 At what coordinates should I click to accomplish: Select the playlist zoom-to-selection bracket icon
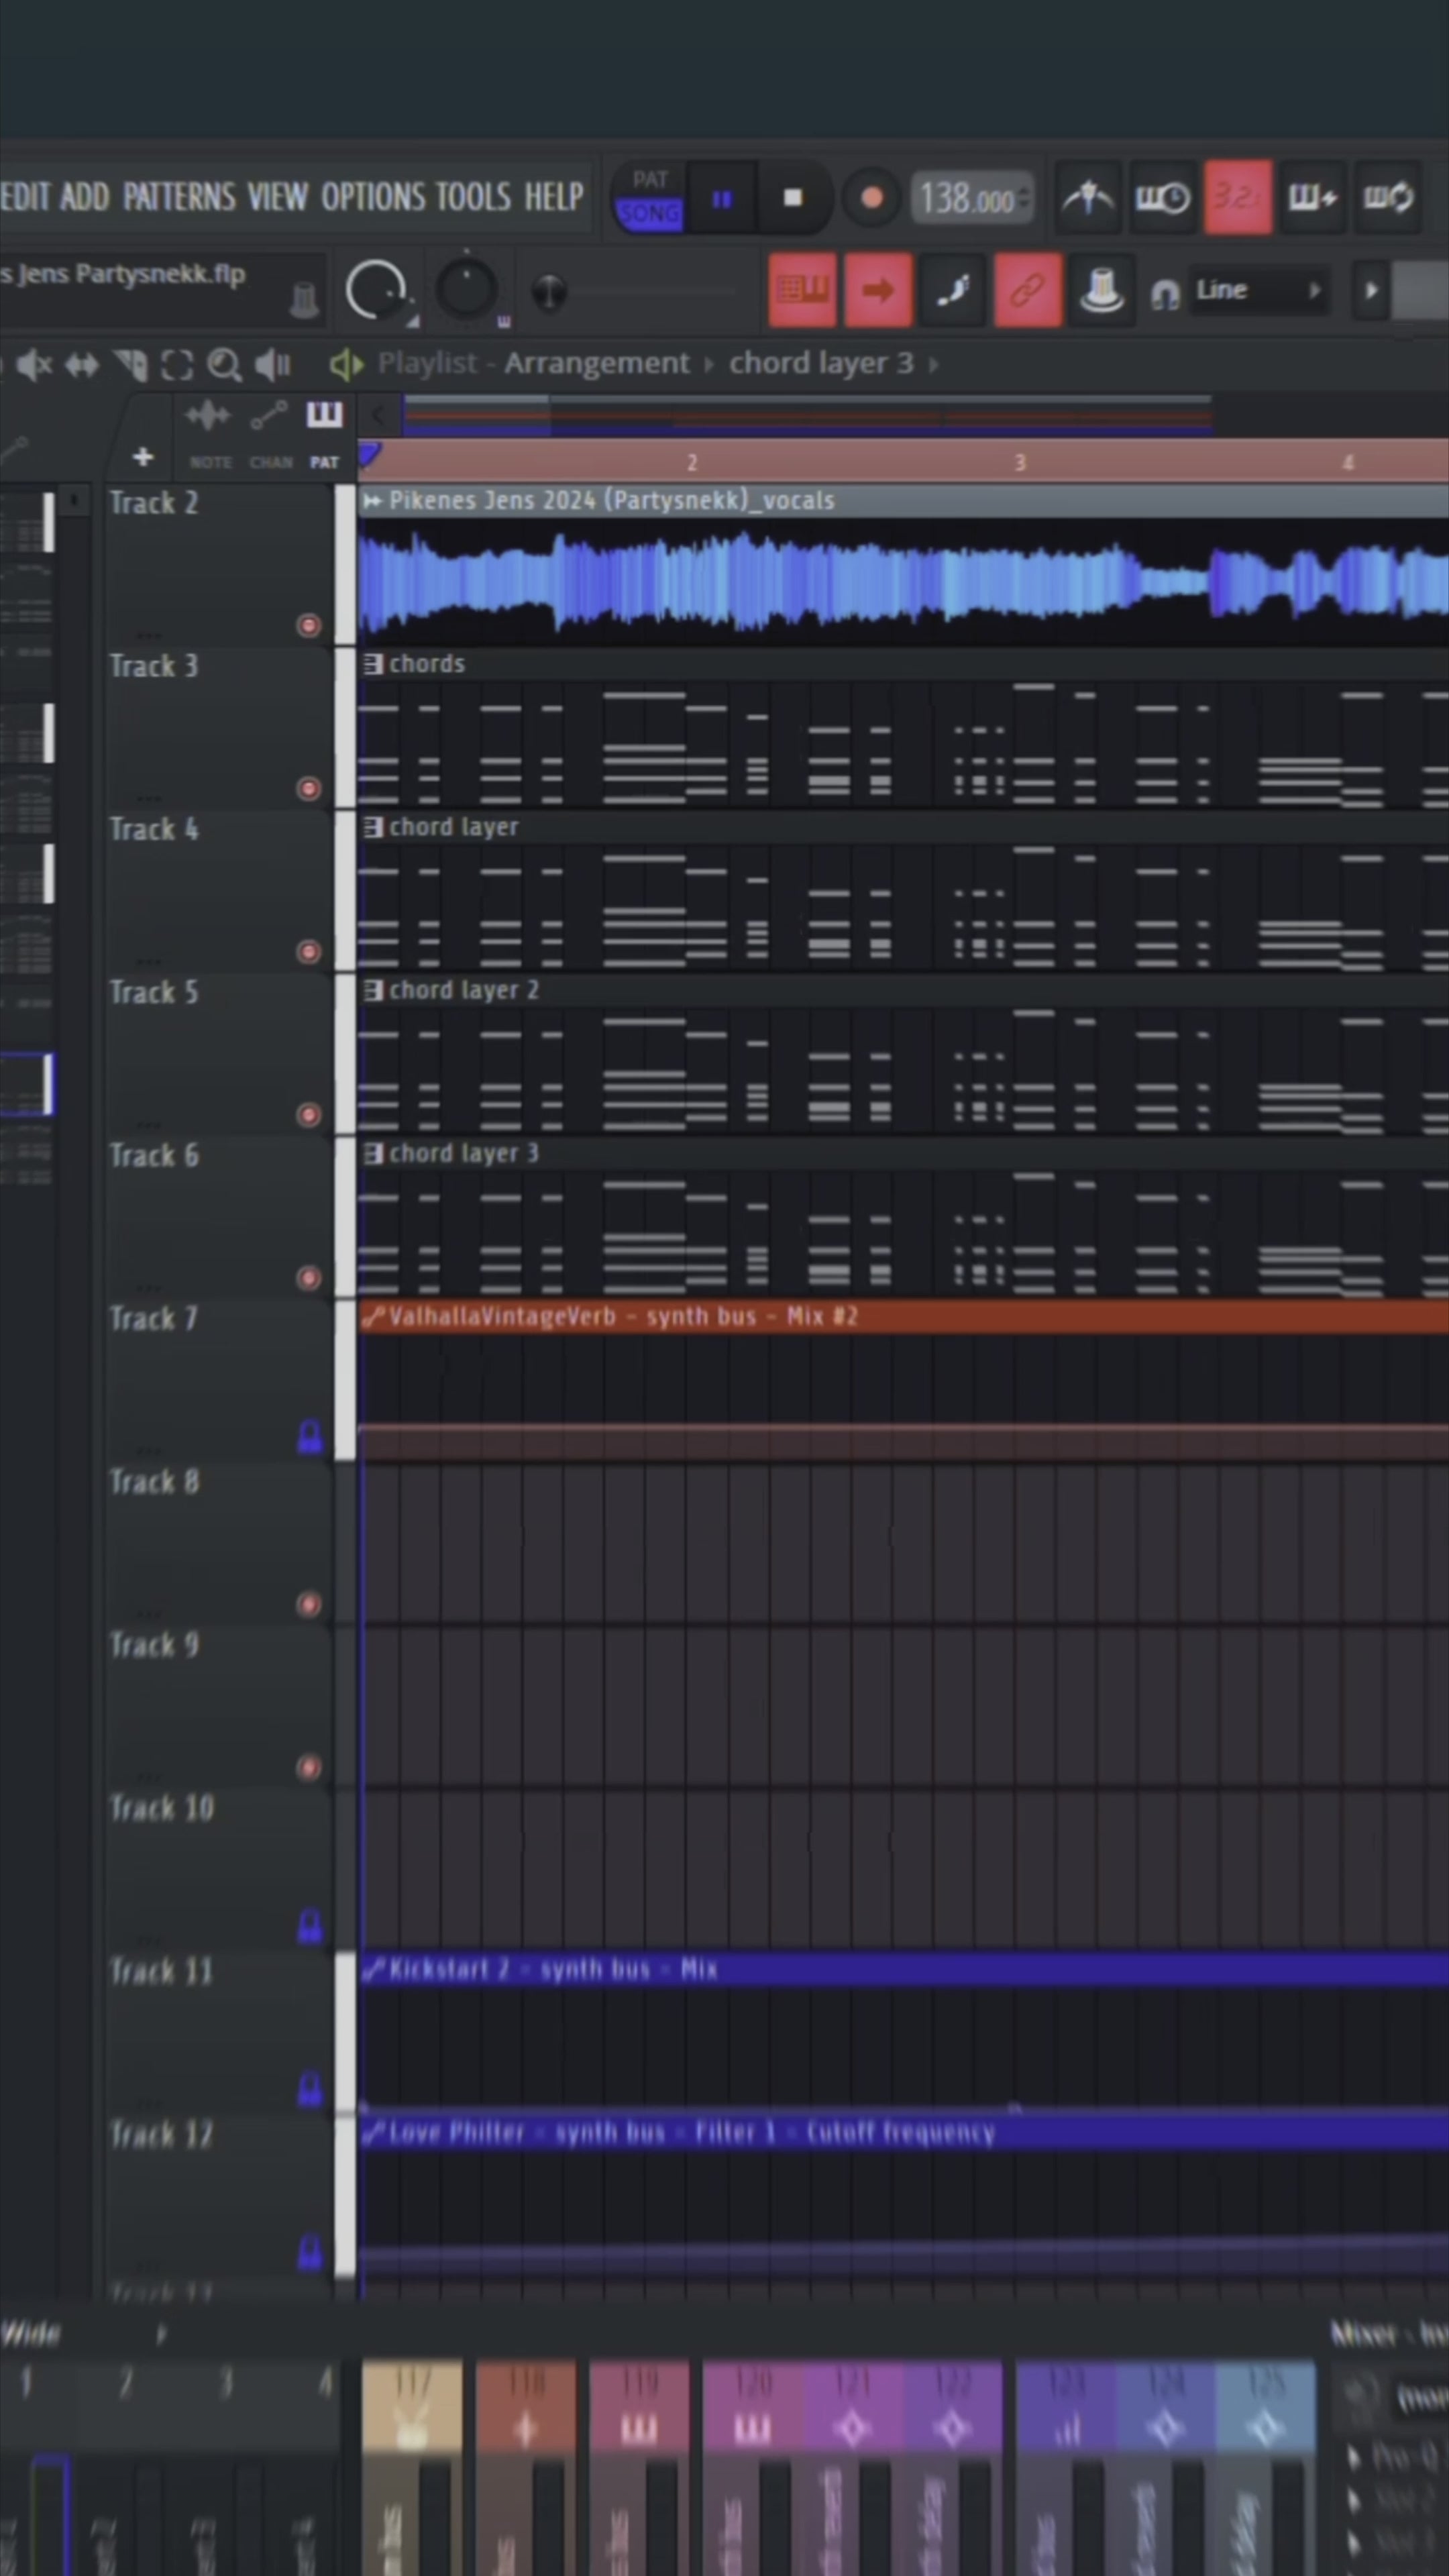tap(177, 365)
